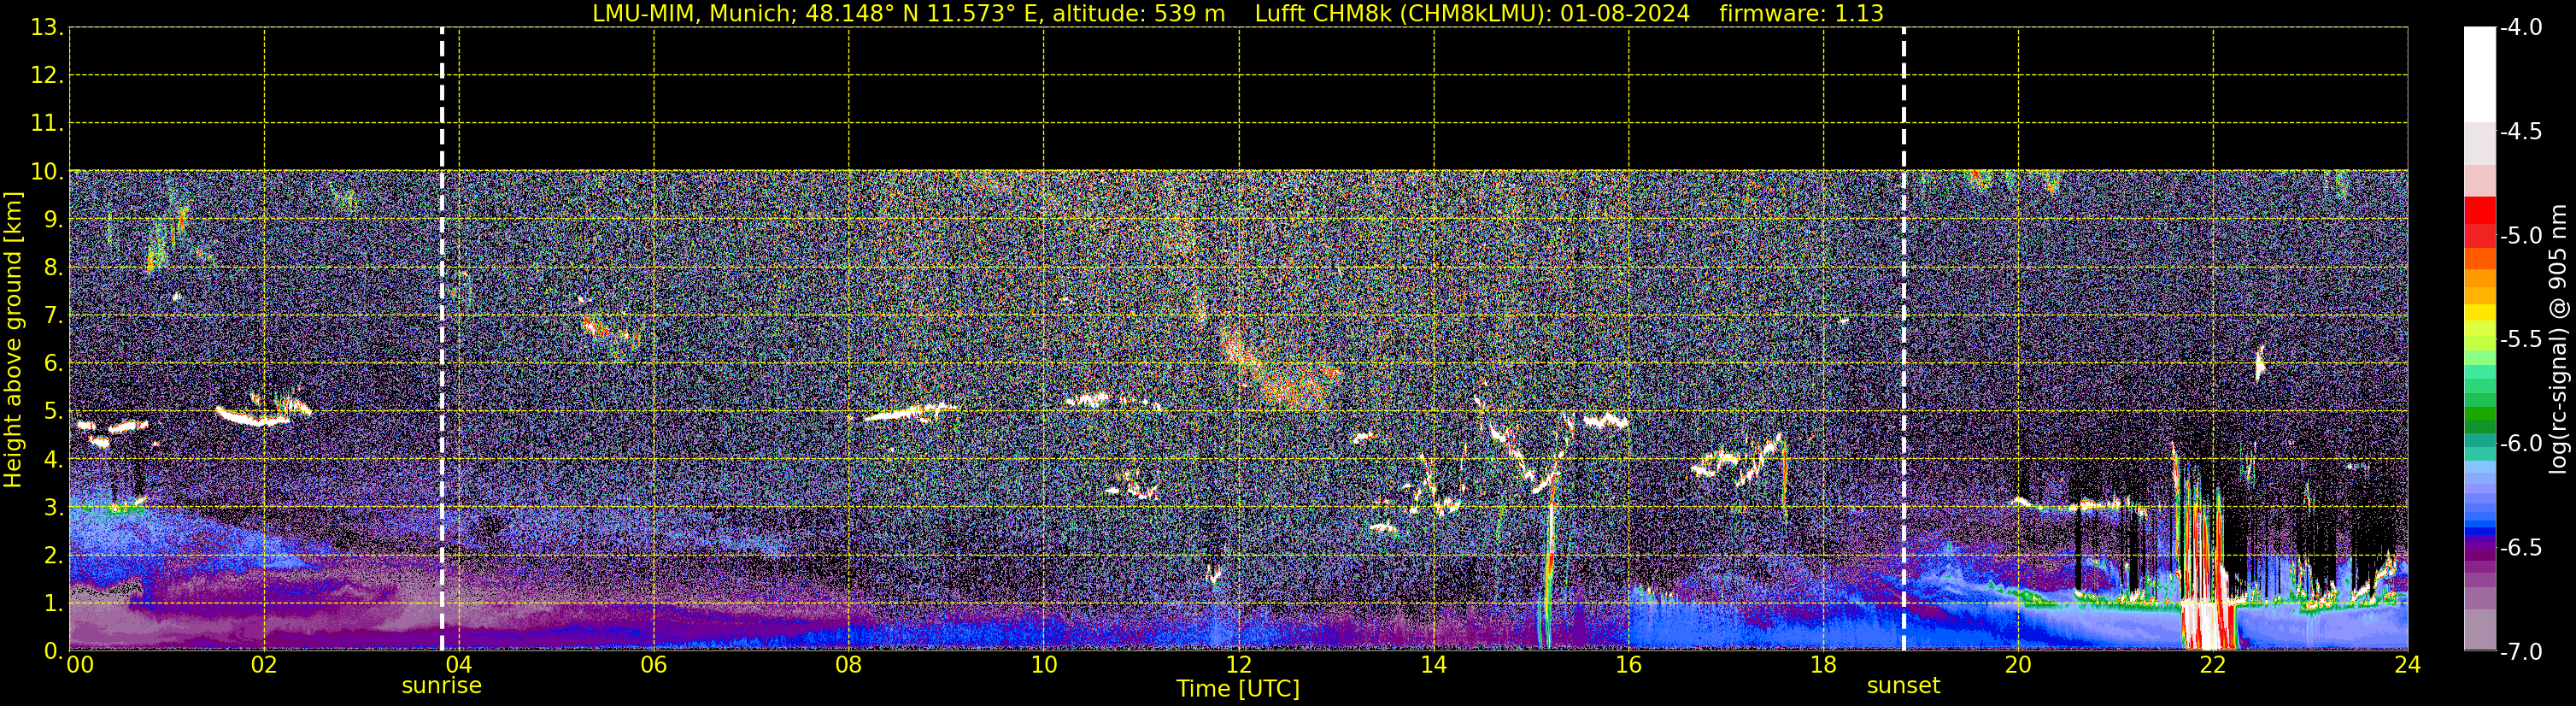The image size is (2576, 706).
Task: Click the '5.' height tick label
Action: tap(52, 412)
